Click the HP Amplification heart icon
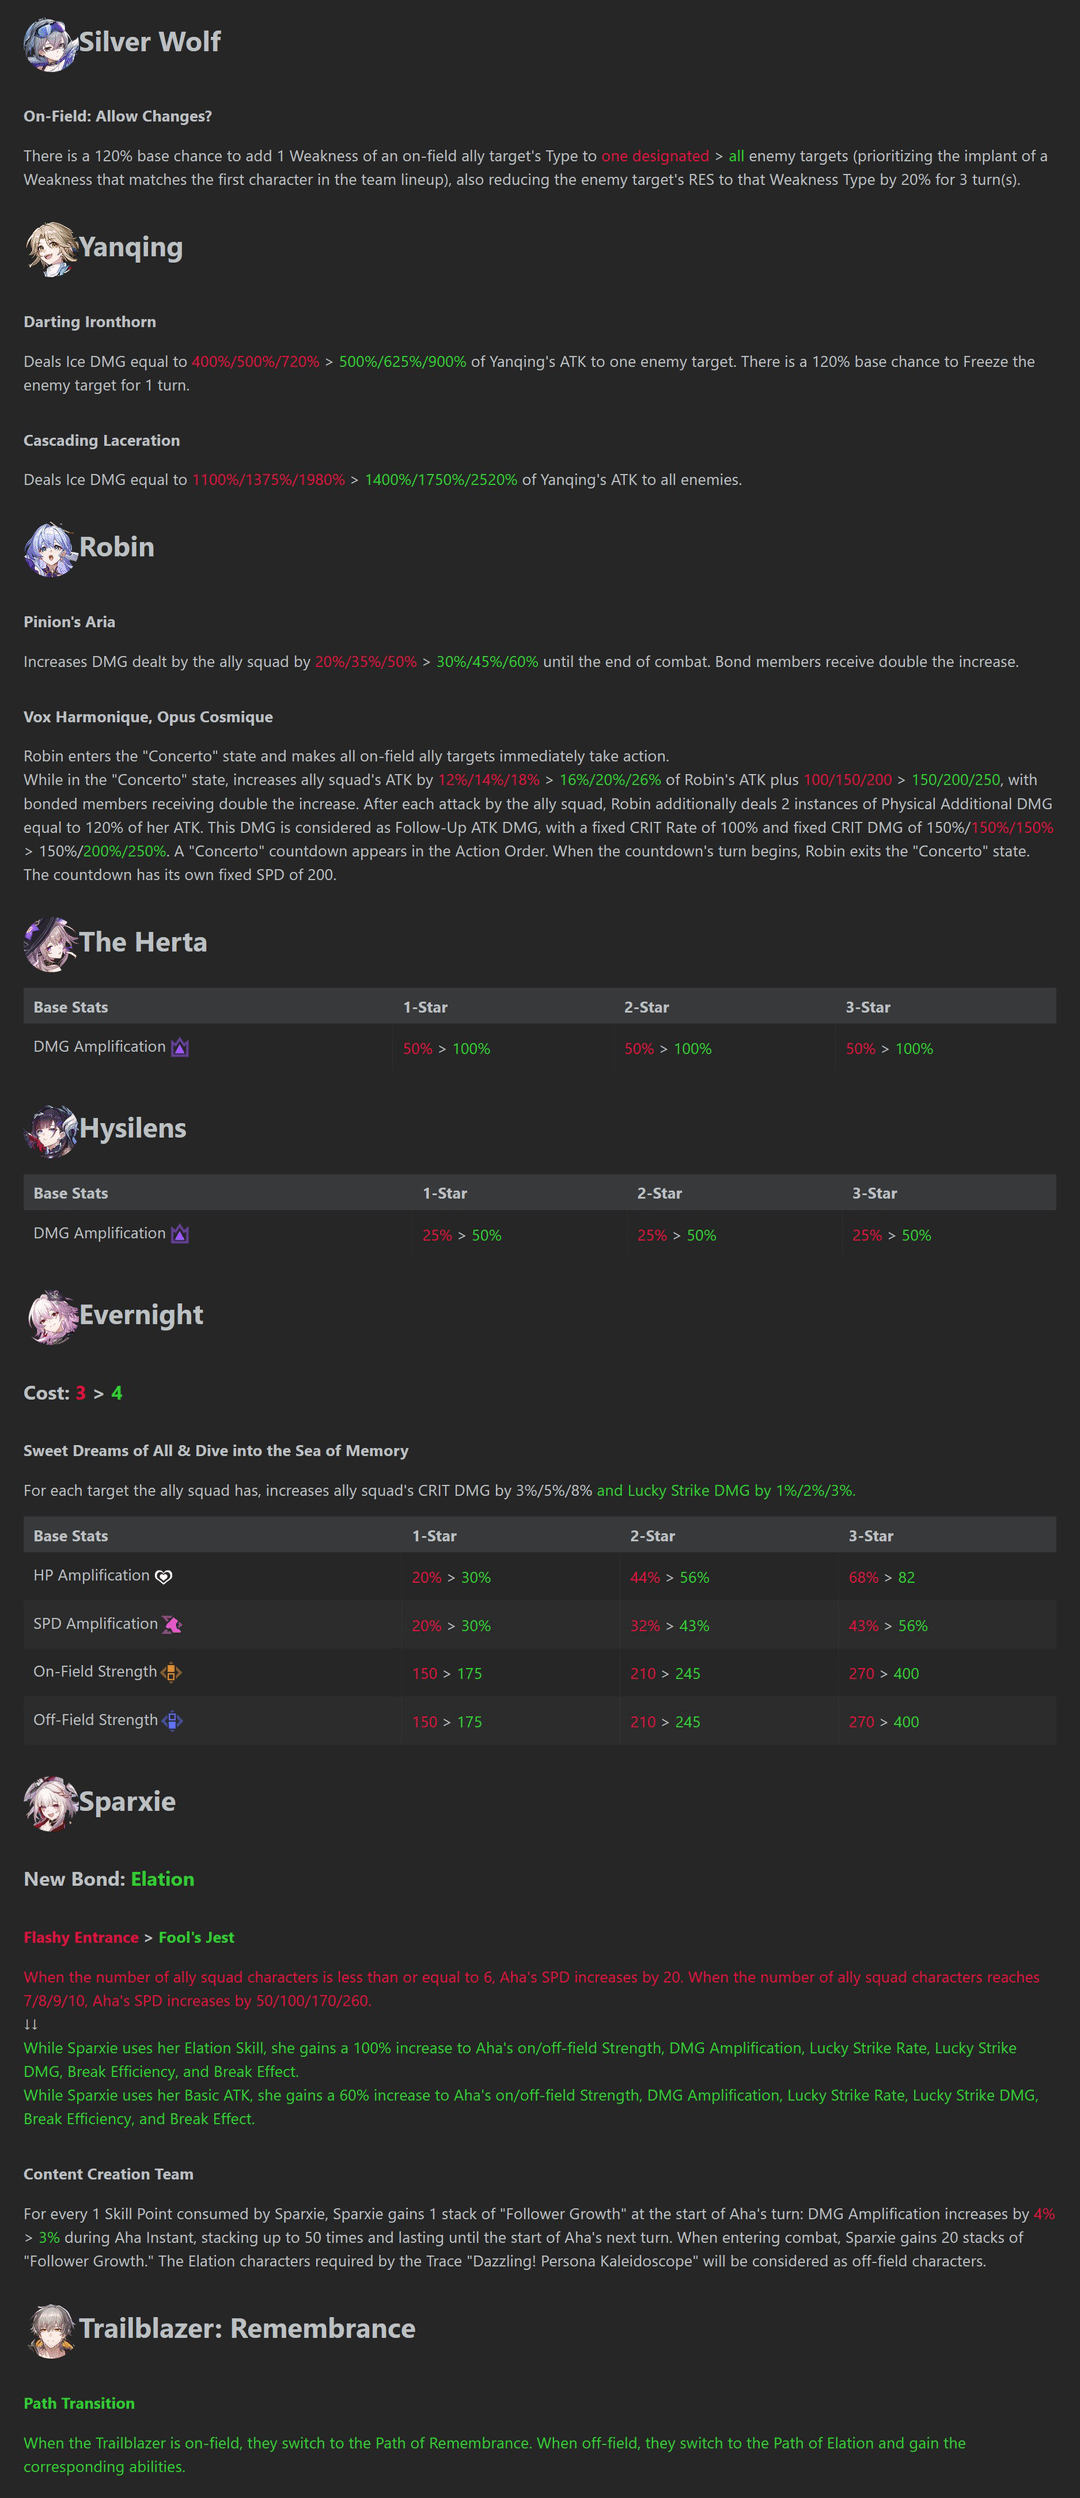Screen dimensions: 1080x2498 coord(164,1577)
